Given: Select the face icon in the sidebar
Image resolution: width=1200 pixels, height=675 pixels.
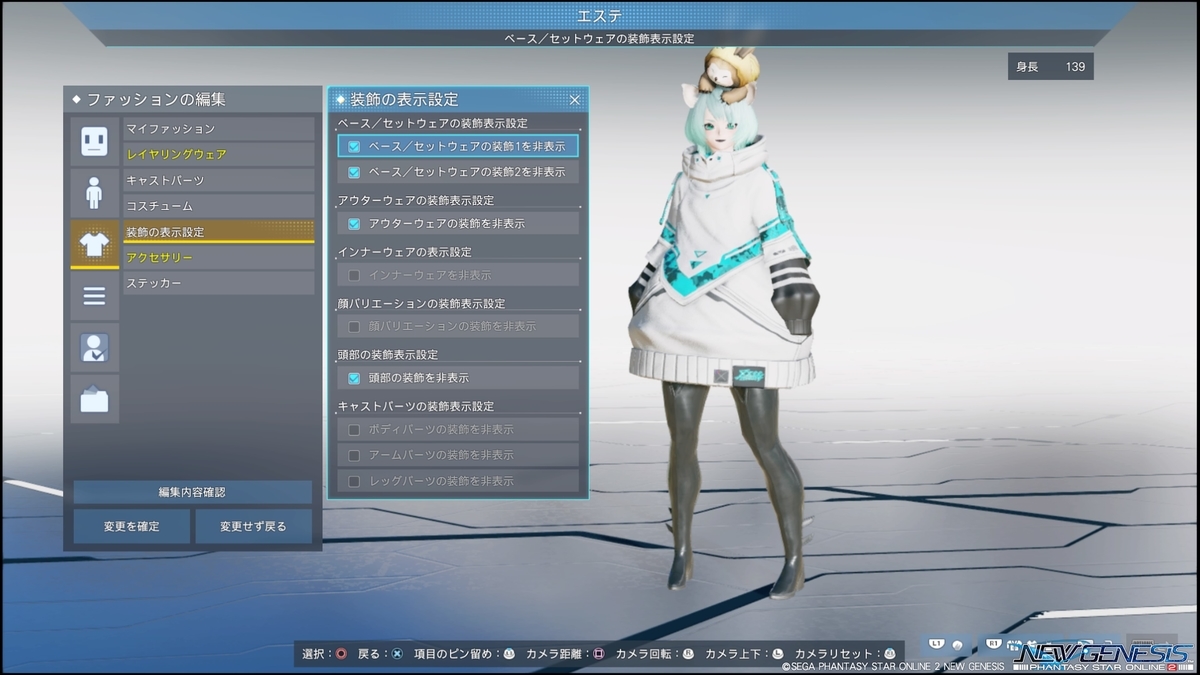Looking at the screenshot, I should pos(94,141).
